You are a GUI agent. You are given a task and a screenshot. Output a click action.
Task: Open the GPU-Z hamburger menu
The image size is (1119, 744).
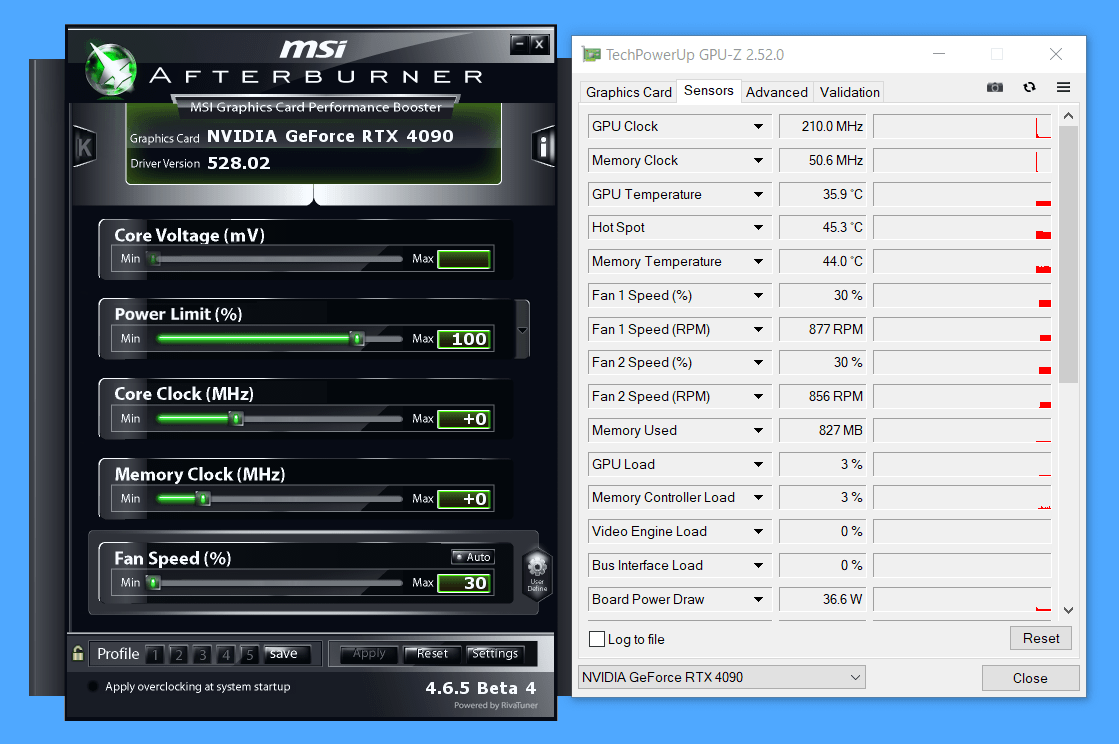1063,87
